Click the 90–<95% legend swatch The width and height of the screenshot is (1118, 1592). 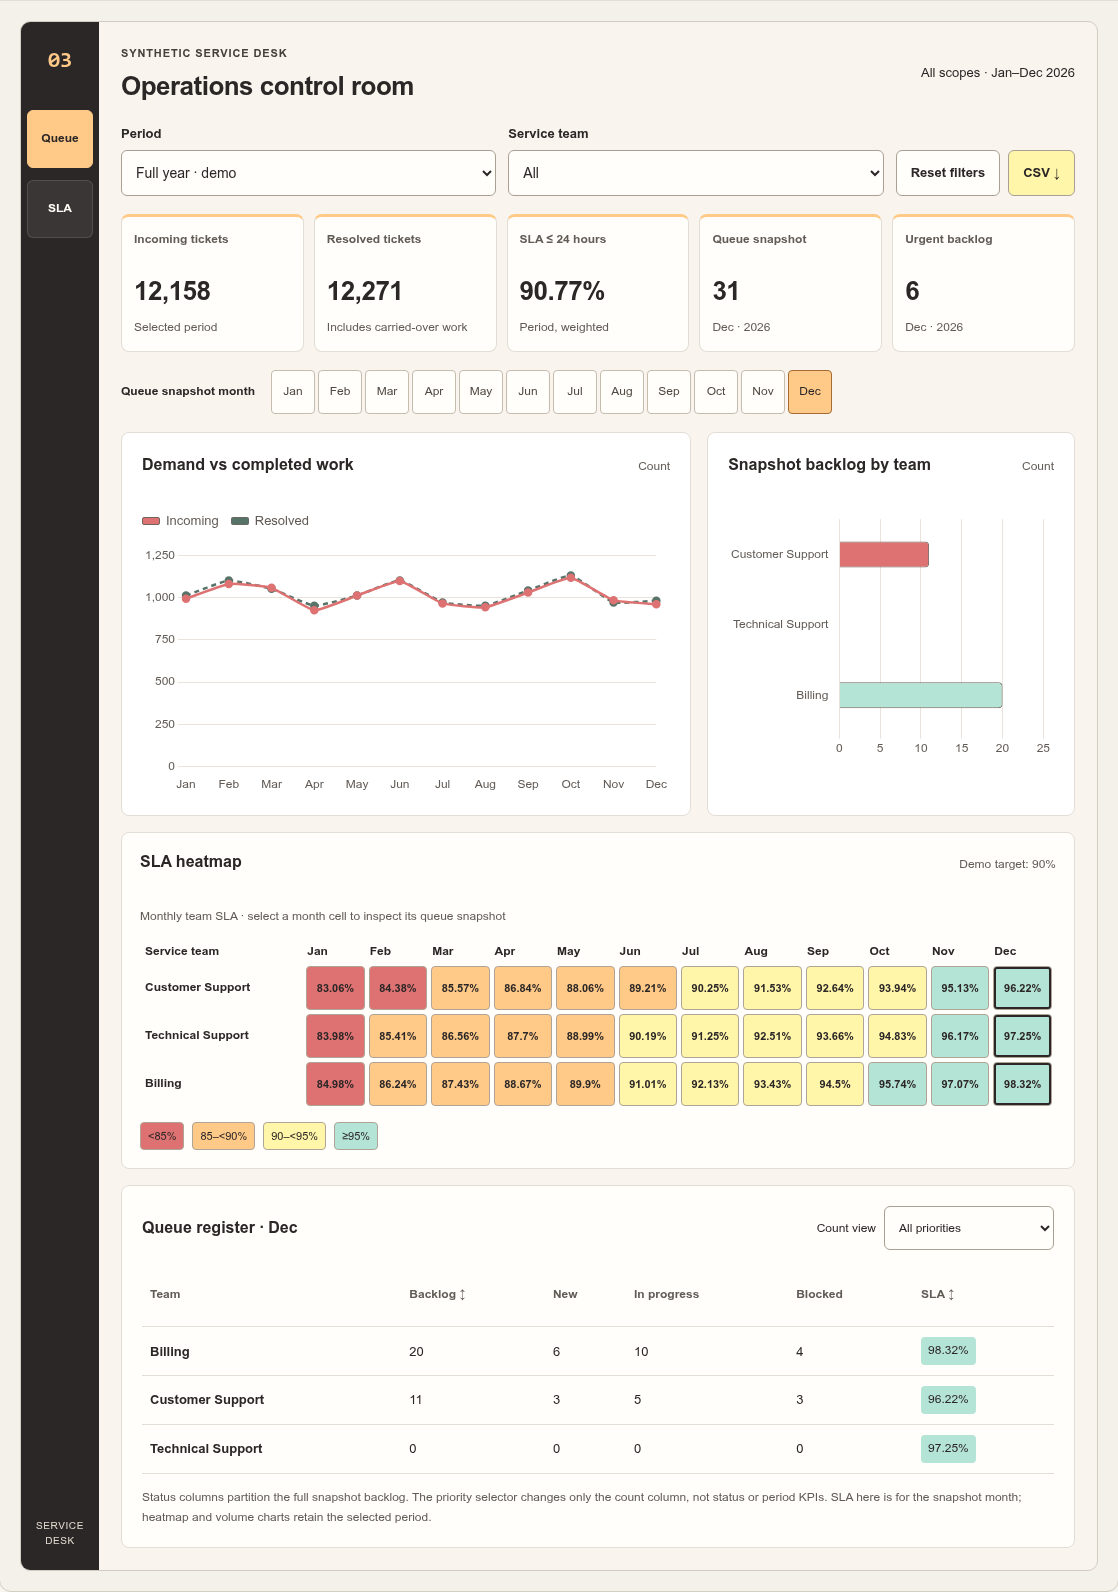click(294, 1136)
